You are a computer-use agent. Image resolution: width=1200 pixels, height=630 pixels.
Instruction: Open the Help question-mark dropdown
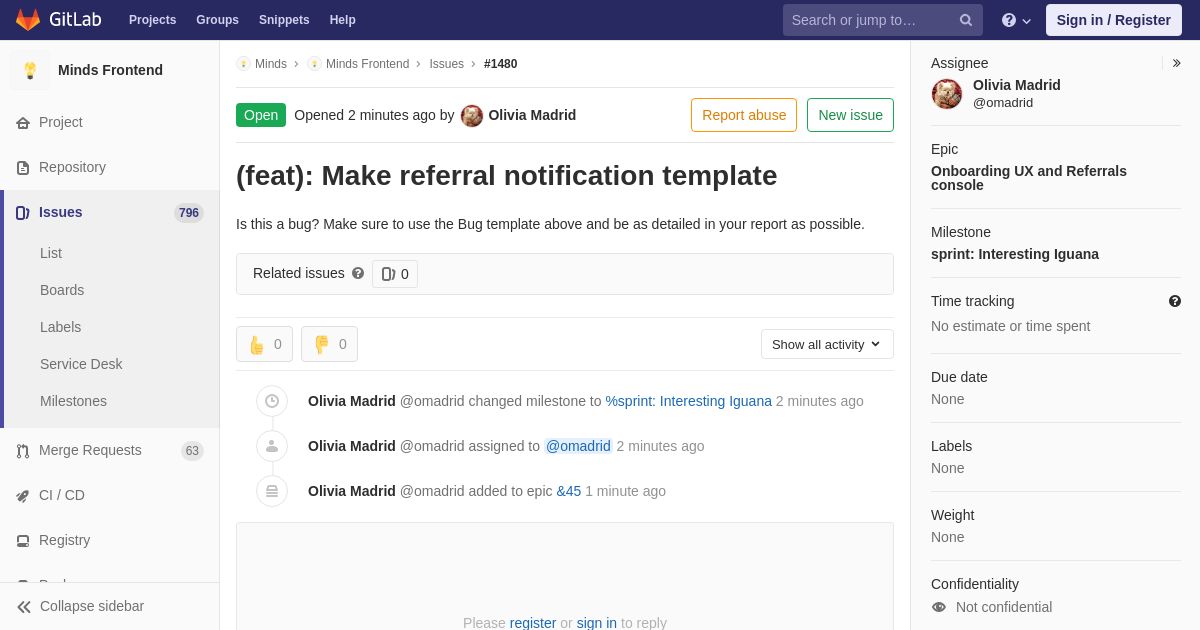coord(1016,20)
